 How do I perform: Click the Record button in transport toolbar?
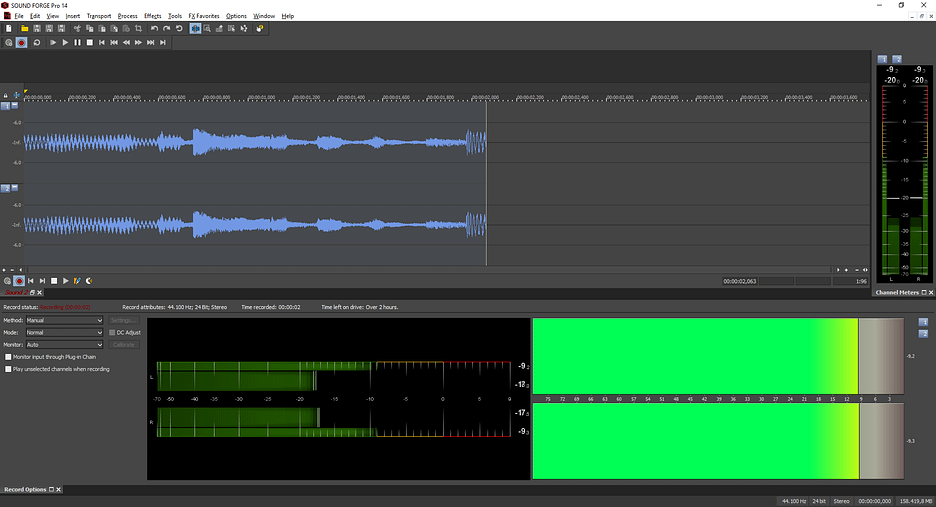coord(21,43)
